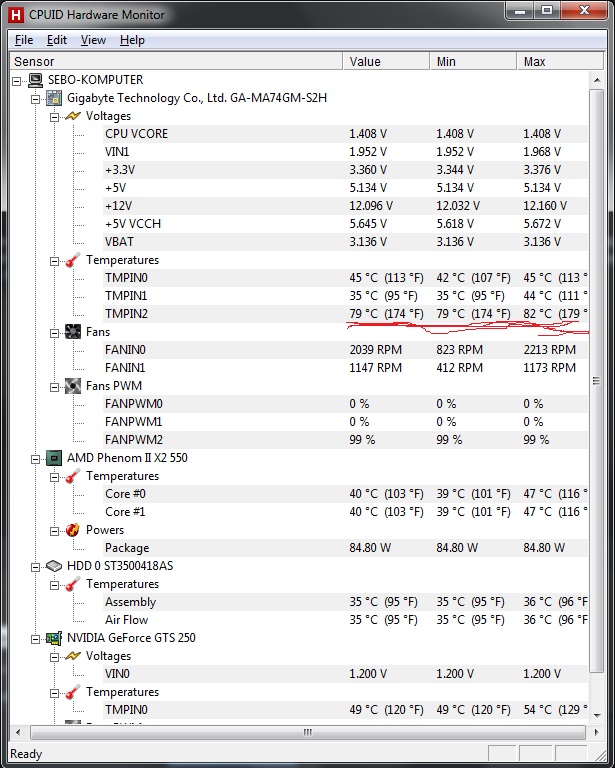Click the Ready status bar text
Viewport: 615px width, 768px height.
coord(26,754)
